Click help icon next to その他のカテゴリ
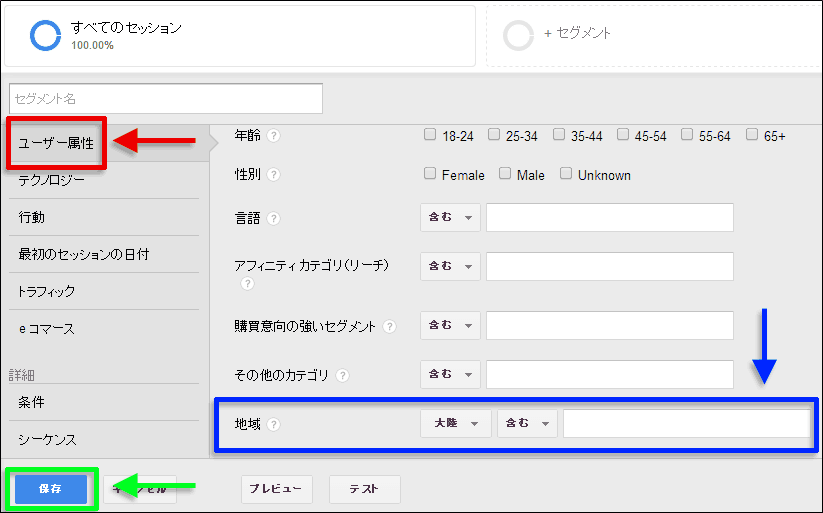Screen dimensions: 823x513 343,376
